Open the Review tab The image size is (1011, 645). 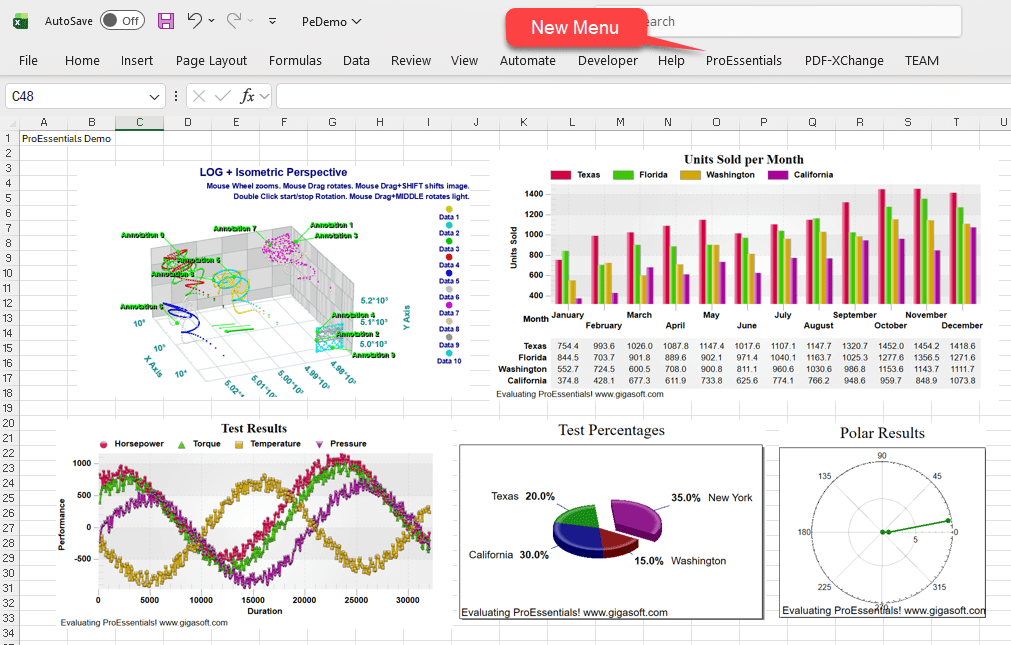click(x=411, y=61)
